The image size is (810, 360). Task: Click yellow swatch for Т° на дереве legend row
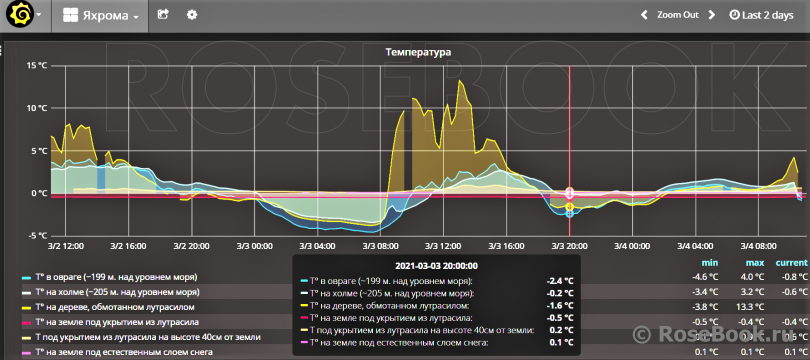point(26,308)
